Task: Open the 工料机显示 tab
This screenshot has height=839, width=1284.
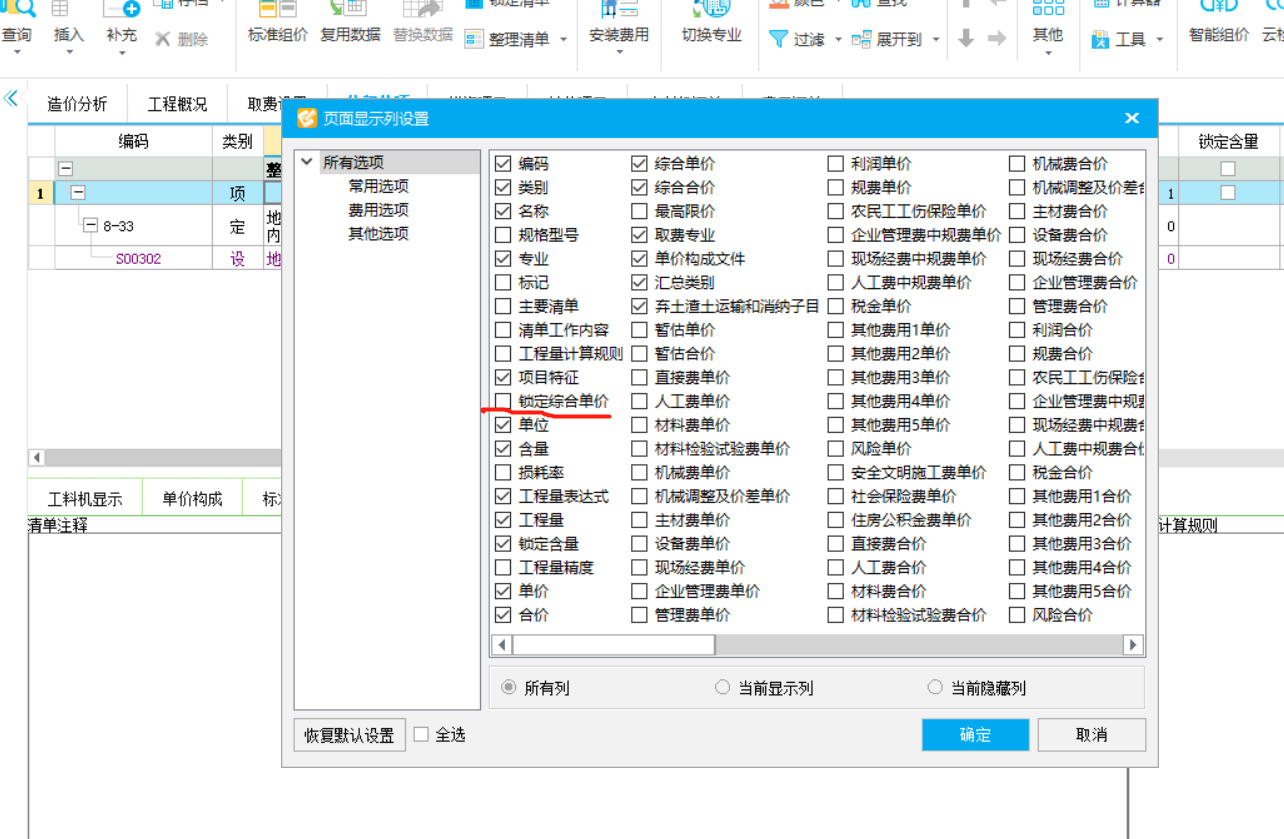Action: pyautogui.click(x=85, y=499)
